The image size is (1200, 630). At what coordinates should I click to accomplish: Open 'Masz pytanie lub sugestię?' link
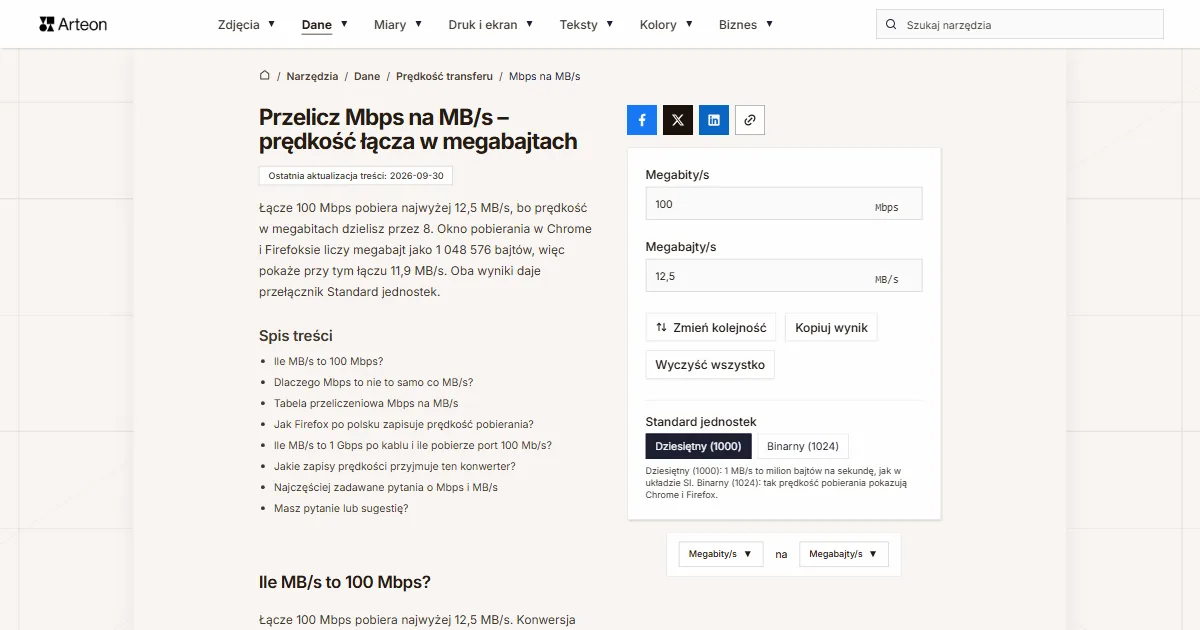pyautogui.click(x=341, y=508)
